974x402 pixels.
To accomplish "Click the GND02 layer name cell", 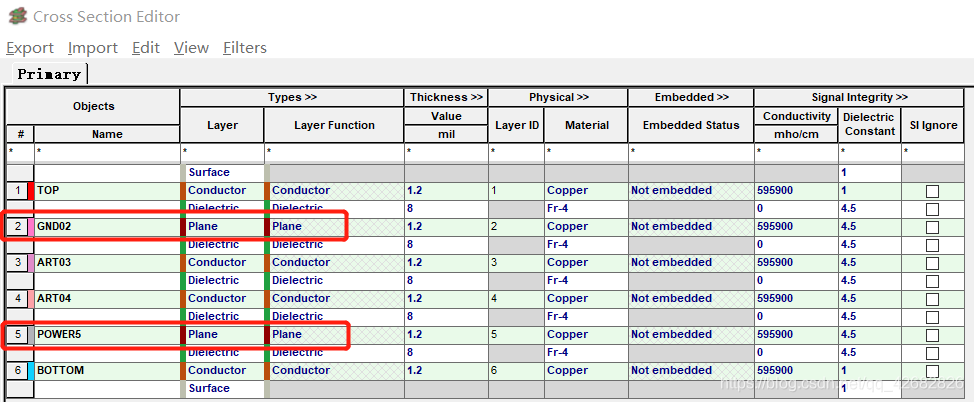I will (x=107, y=227).
